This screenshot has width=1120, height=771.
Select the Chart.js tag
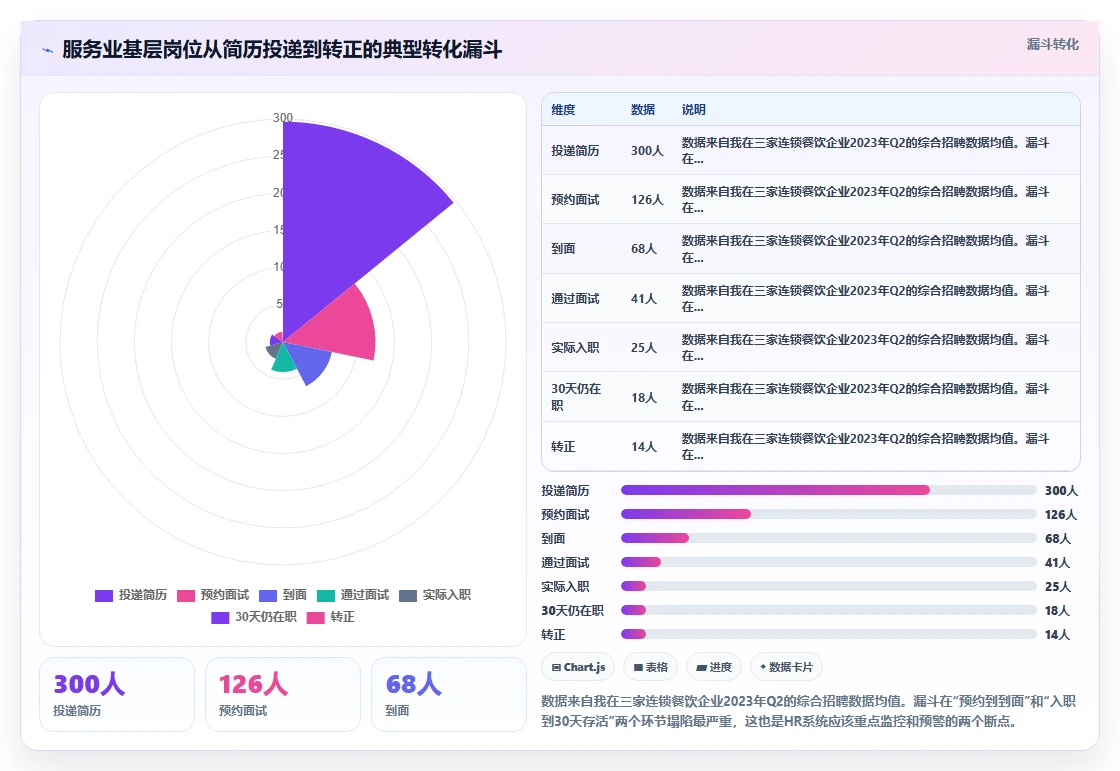coord(579,667)
